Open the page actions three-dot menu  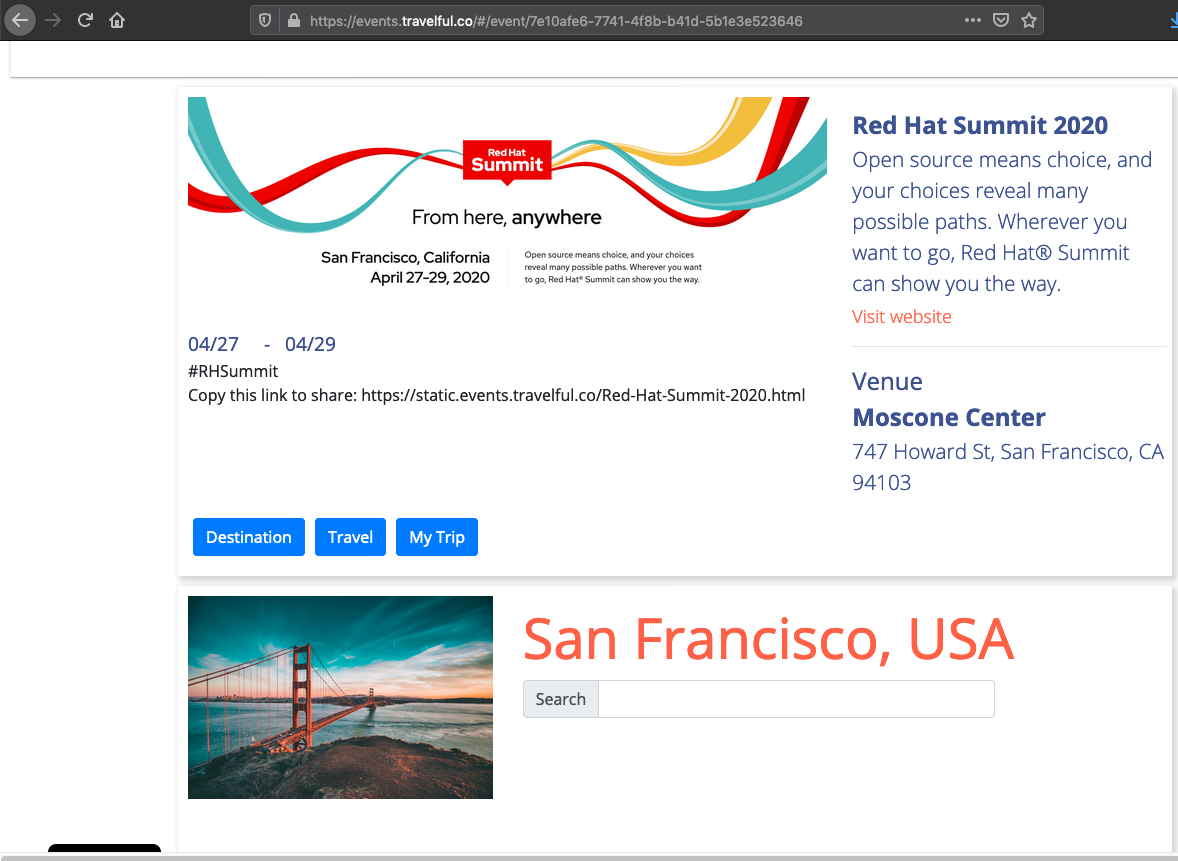pos(973,20)
